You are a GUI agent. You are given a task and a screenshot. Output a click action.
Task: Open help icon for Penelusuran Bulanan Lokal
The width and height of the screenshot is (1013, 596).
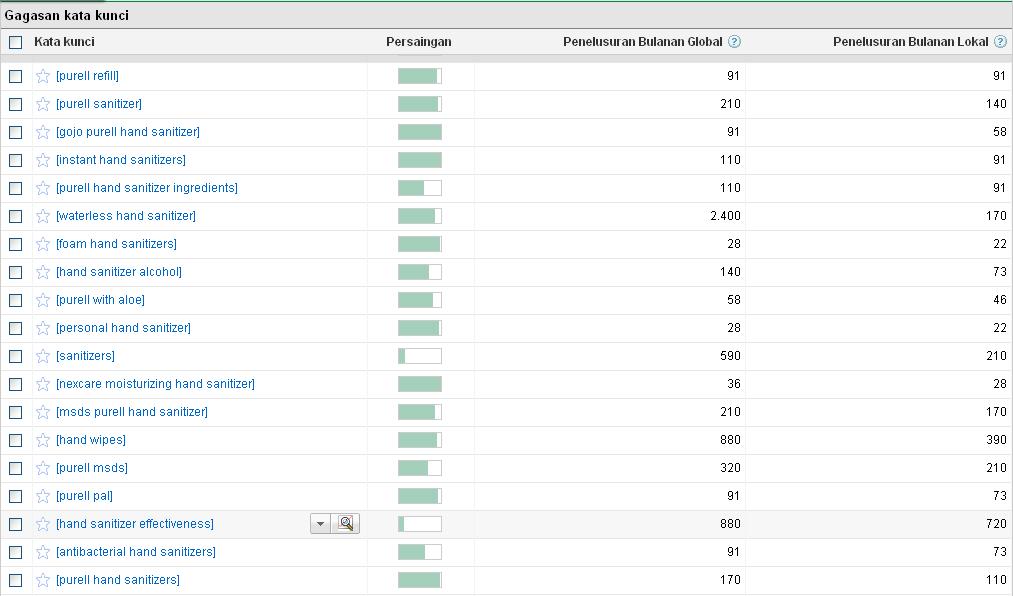coord(1000,42)
